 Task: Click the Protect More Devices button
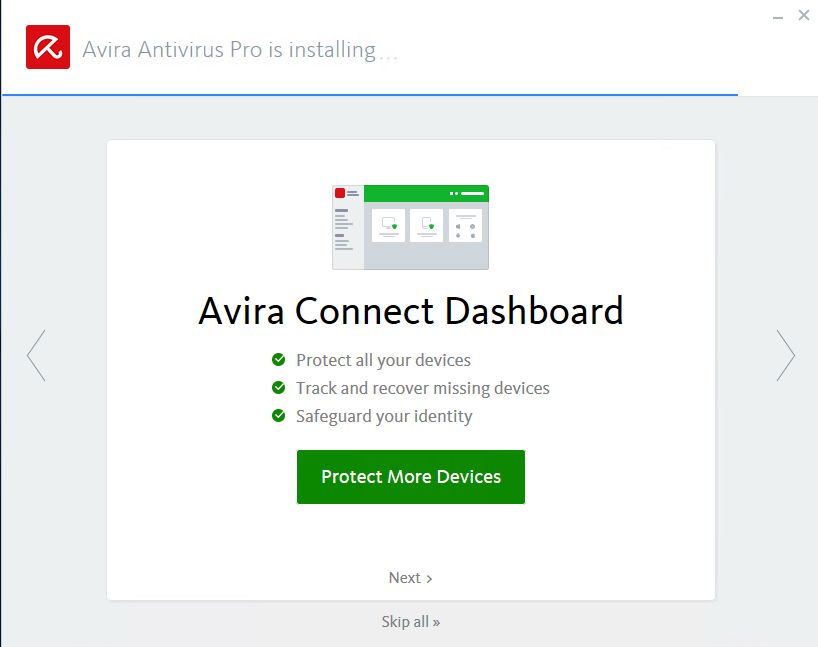pos(411,477)
